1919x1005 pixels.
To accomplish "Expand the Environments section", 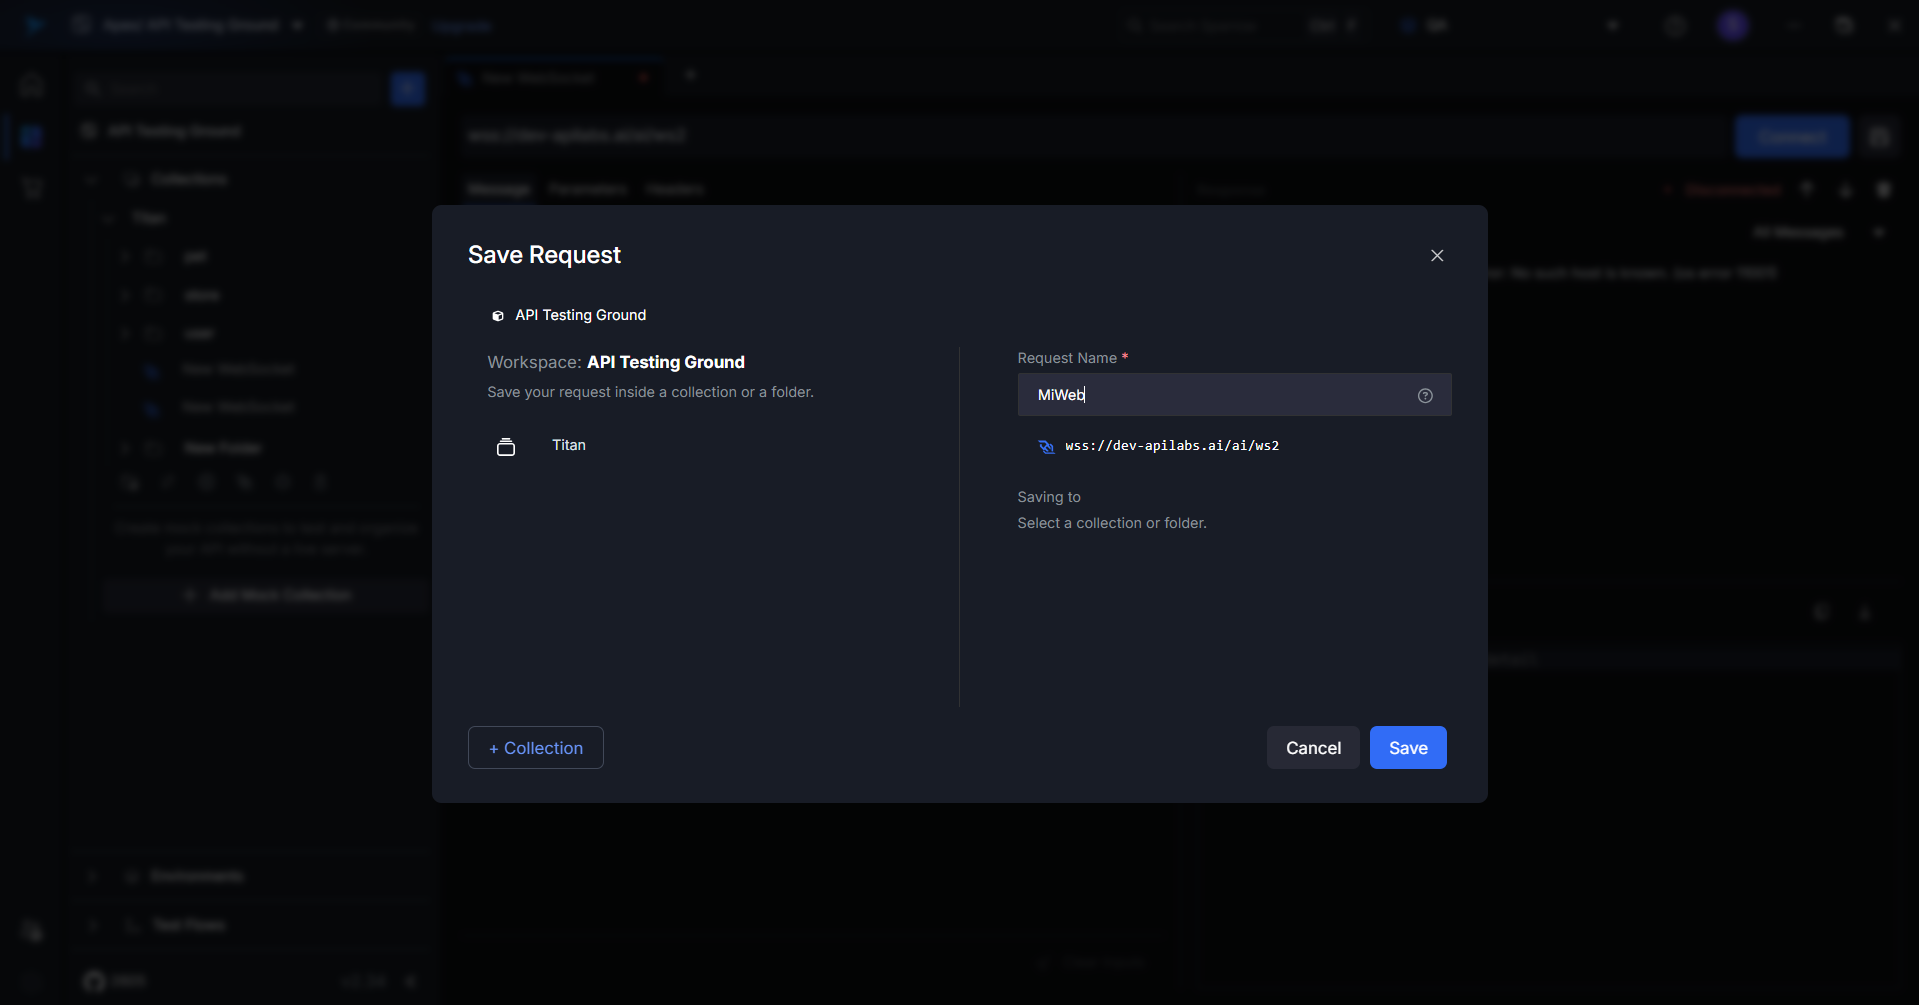I will click(x=92, y=876).
